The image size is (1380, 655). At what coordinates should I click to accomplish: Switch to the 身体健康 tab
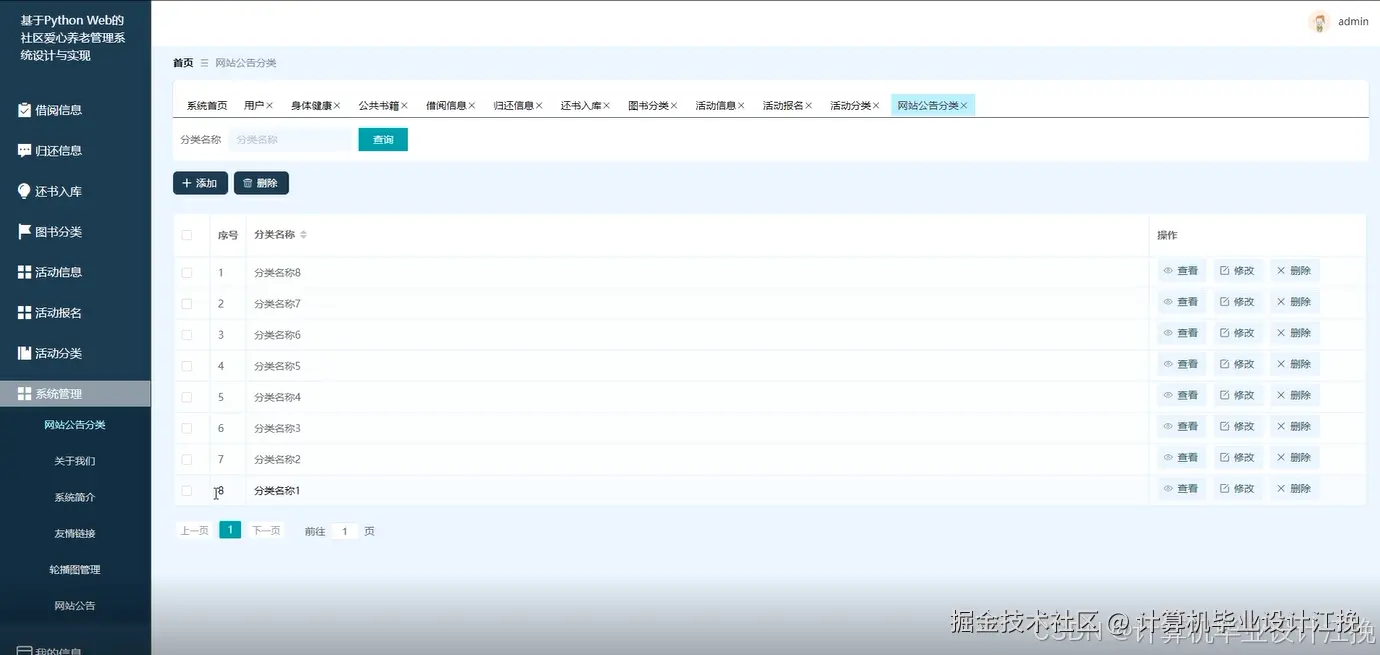(x=311, y=105)
